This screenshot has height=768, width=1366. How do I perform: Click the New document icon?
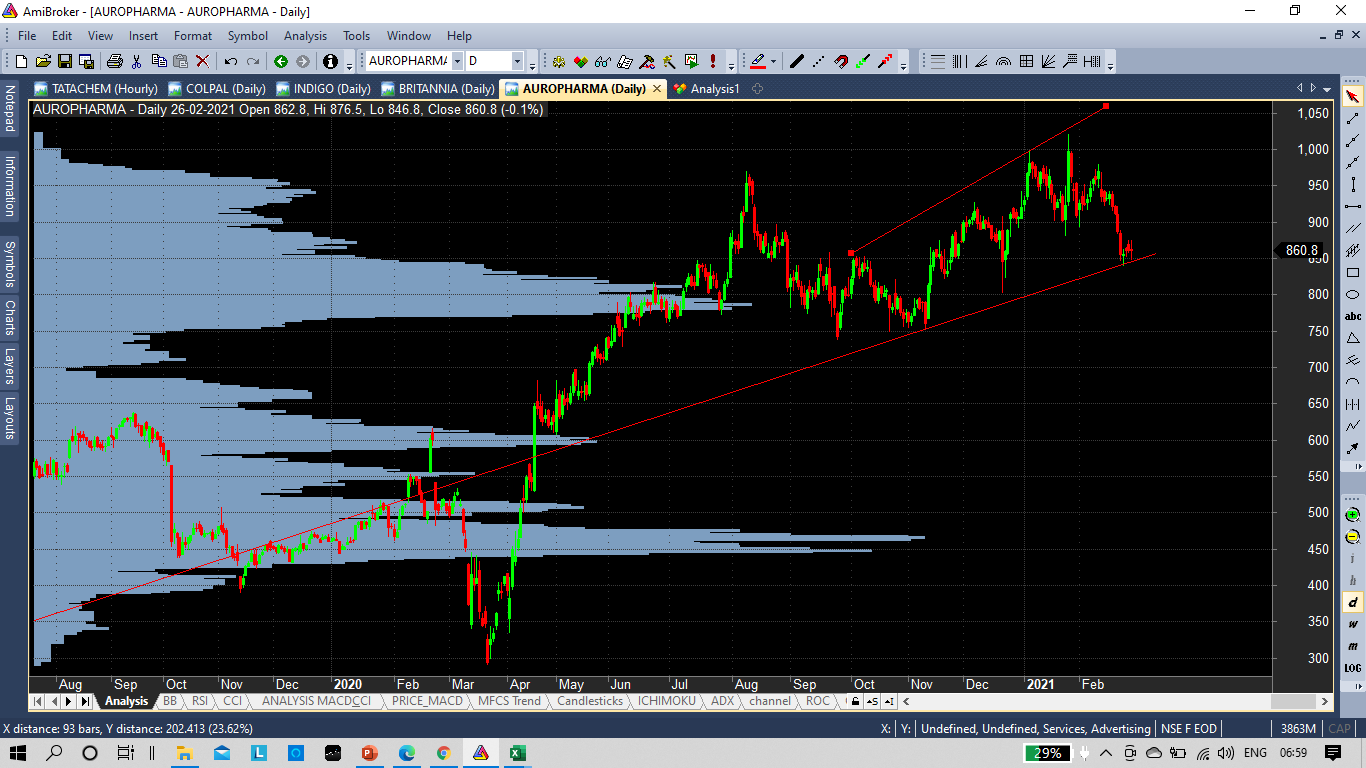tap(21, 61)
